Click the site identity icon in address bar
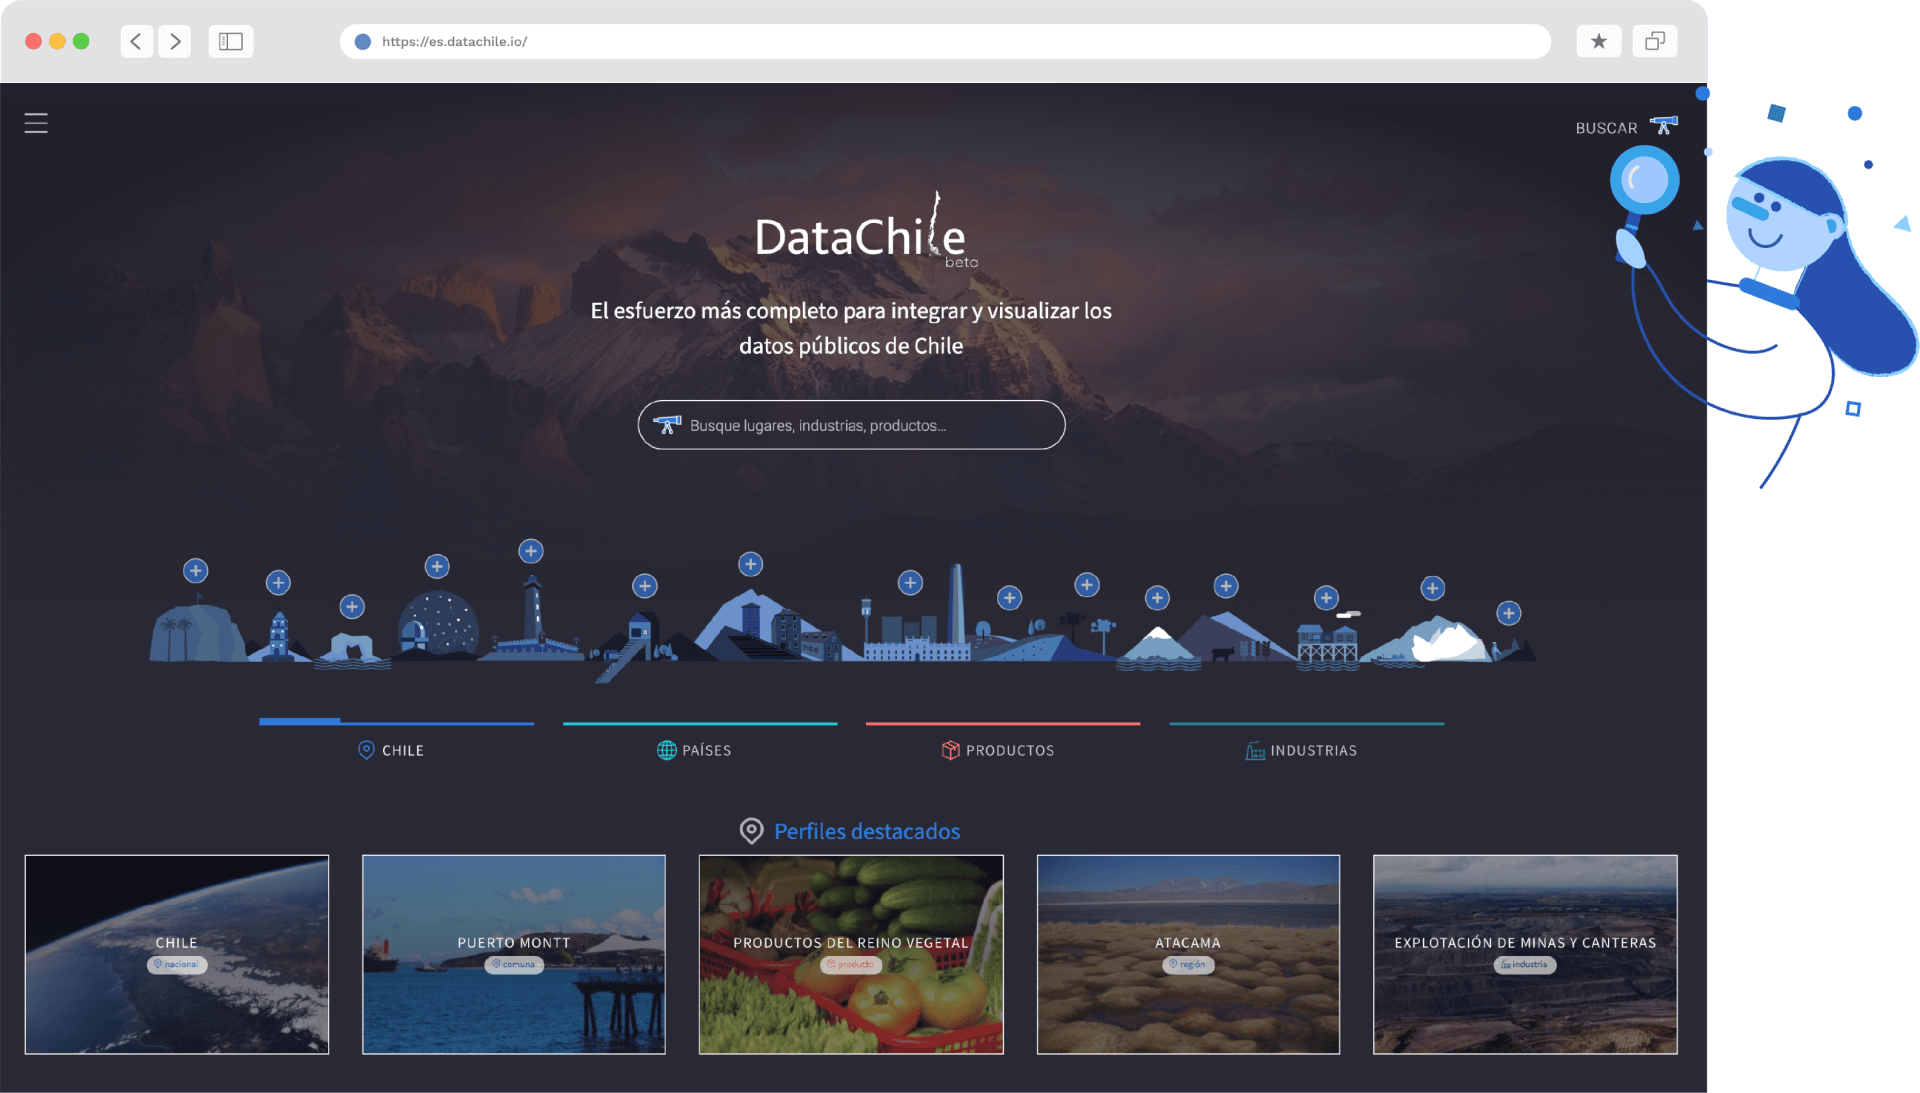 [x=363, y=42]
